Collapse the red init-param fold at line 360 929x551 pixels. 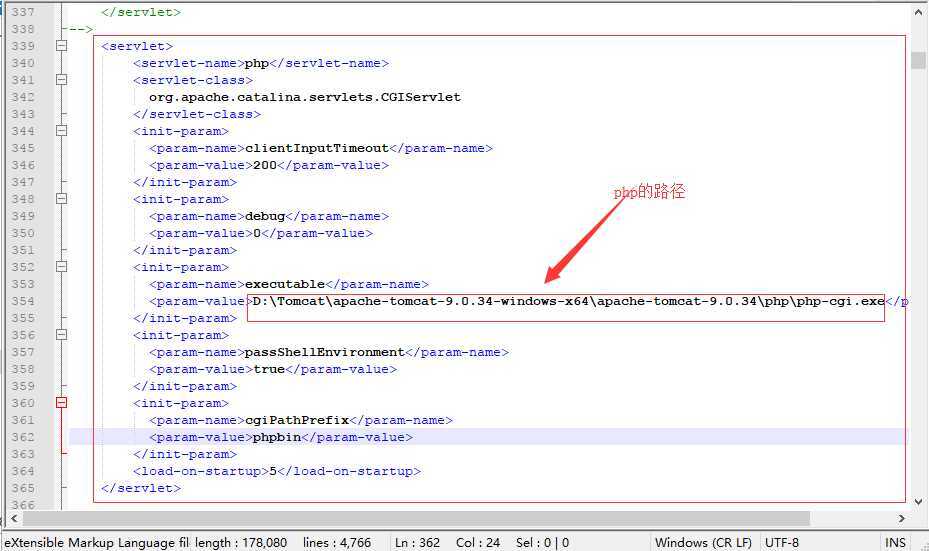[x=61, y=403]
